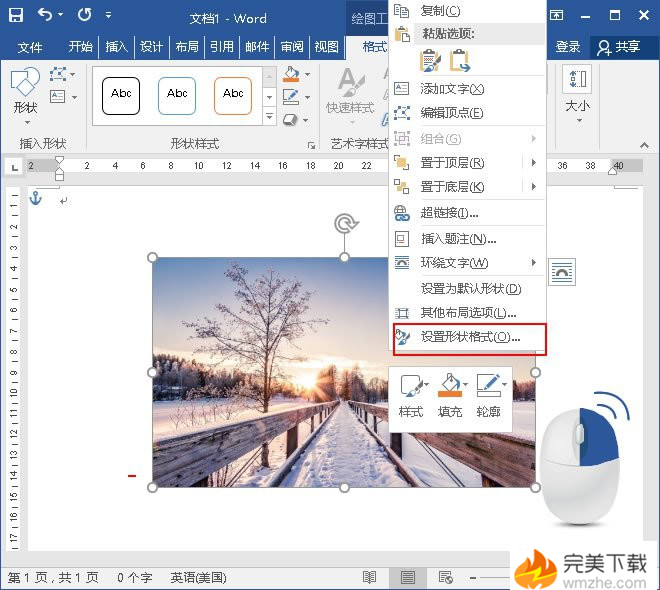Open the Shape Effects dropdown arrow

pyautogui.click(x=306, y=120)
